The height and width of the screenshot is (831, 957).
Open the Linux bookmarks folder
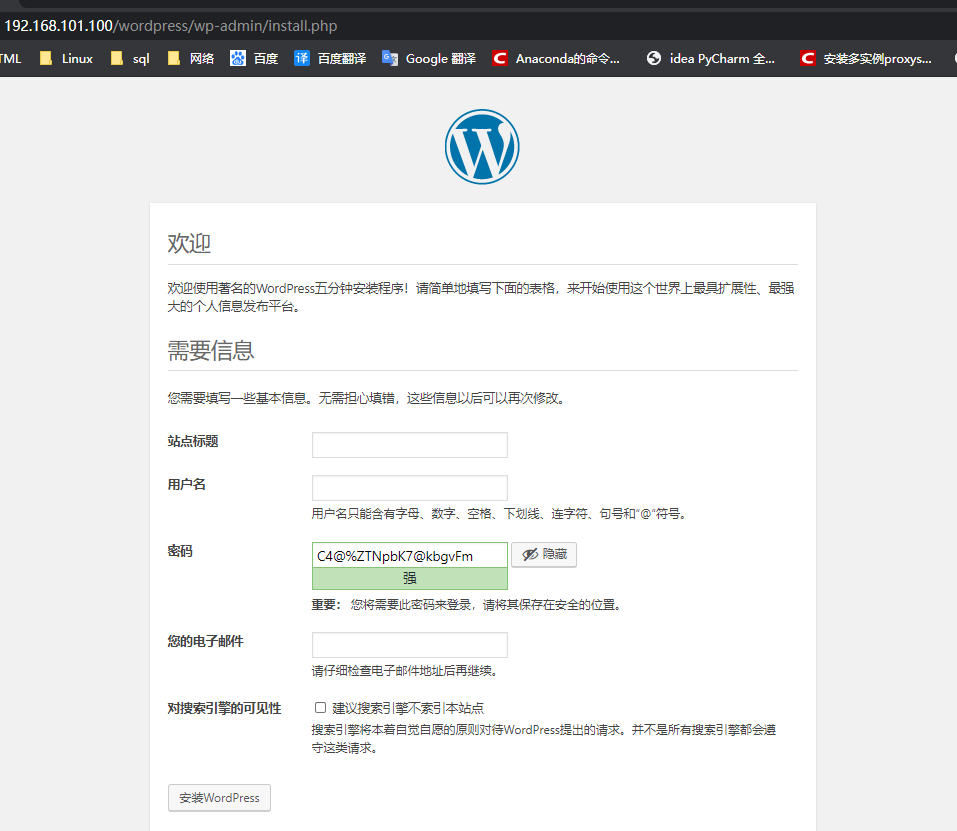pyautogui.click(x=65, y=58)
